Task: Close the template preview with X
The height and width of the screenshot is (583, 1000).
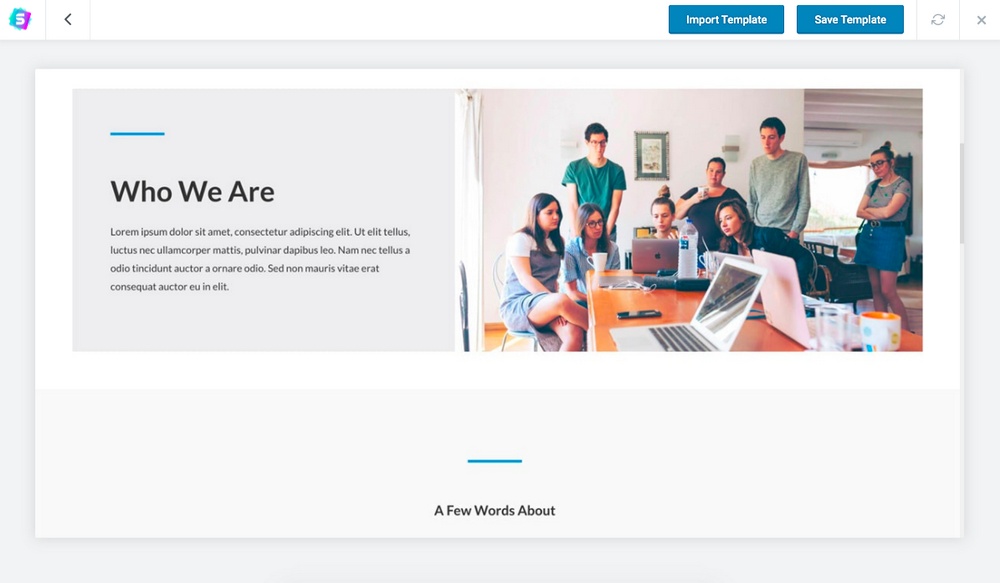Action: point(982,20)
